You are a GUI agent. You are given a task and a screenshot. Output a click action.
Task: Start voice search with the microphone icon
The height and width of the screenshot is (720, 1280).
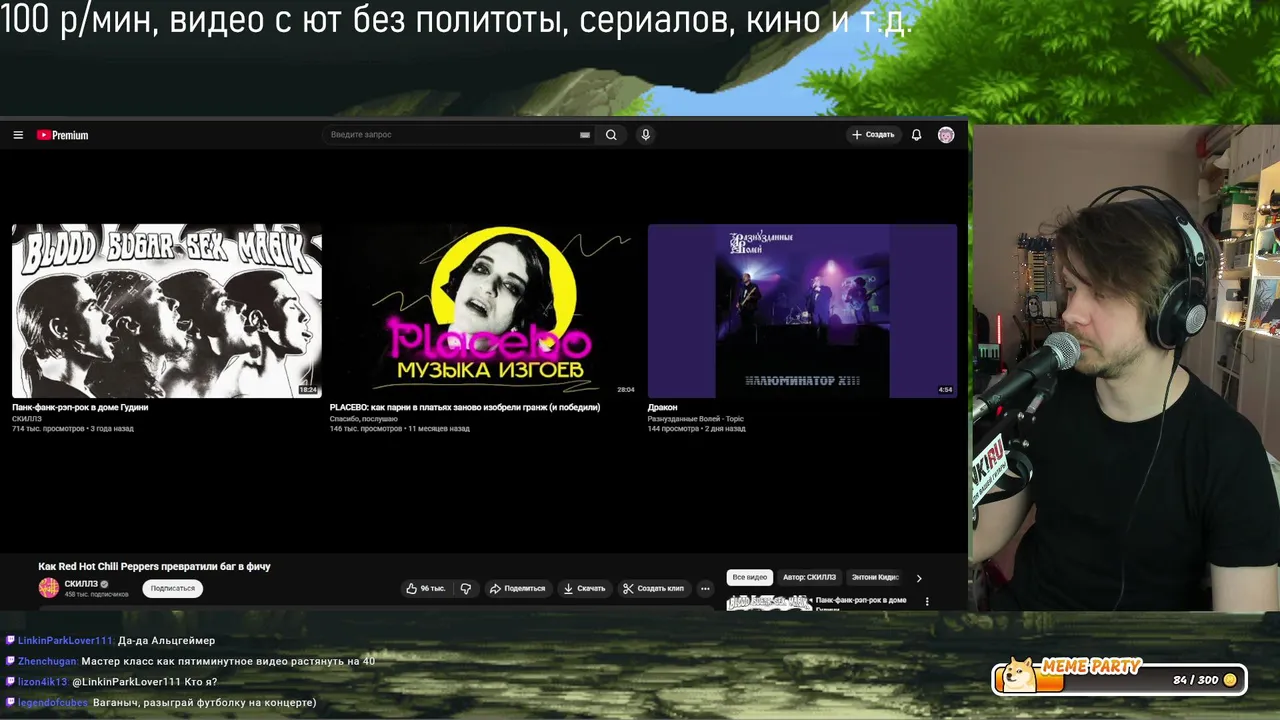coord(646,135)
